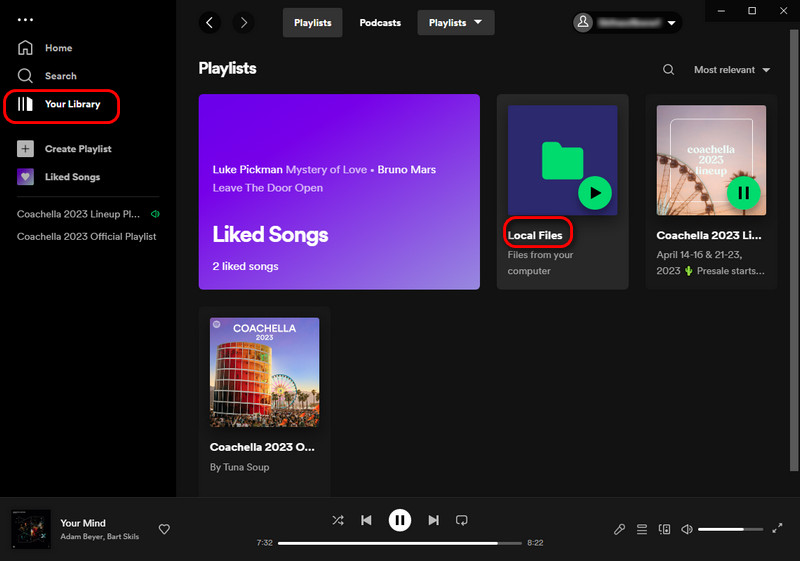Open the Liked Songs card
The image size is (800, 561).
(x=339, y=192)
